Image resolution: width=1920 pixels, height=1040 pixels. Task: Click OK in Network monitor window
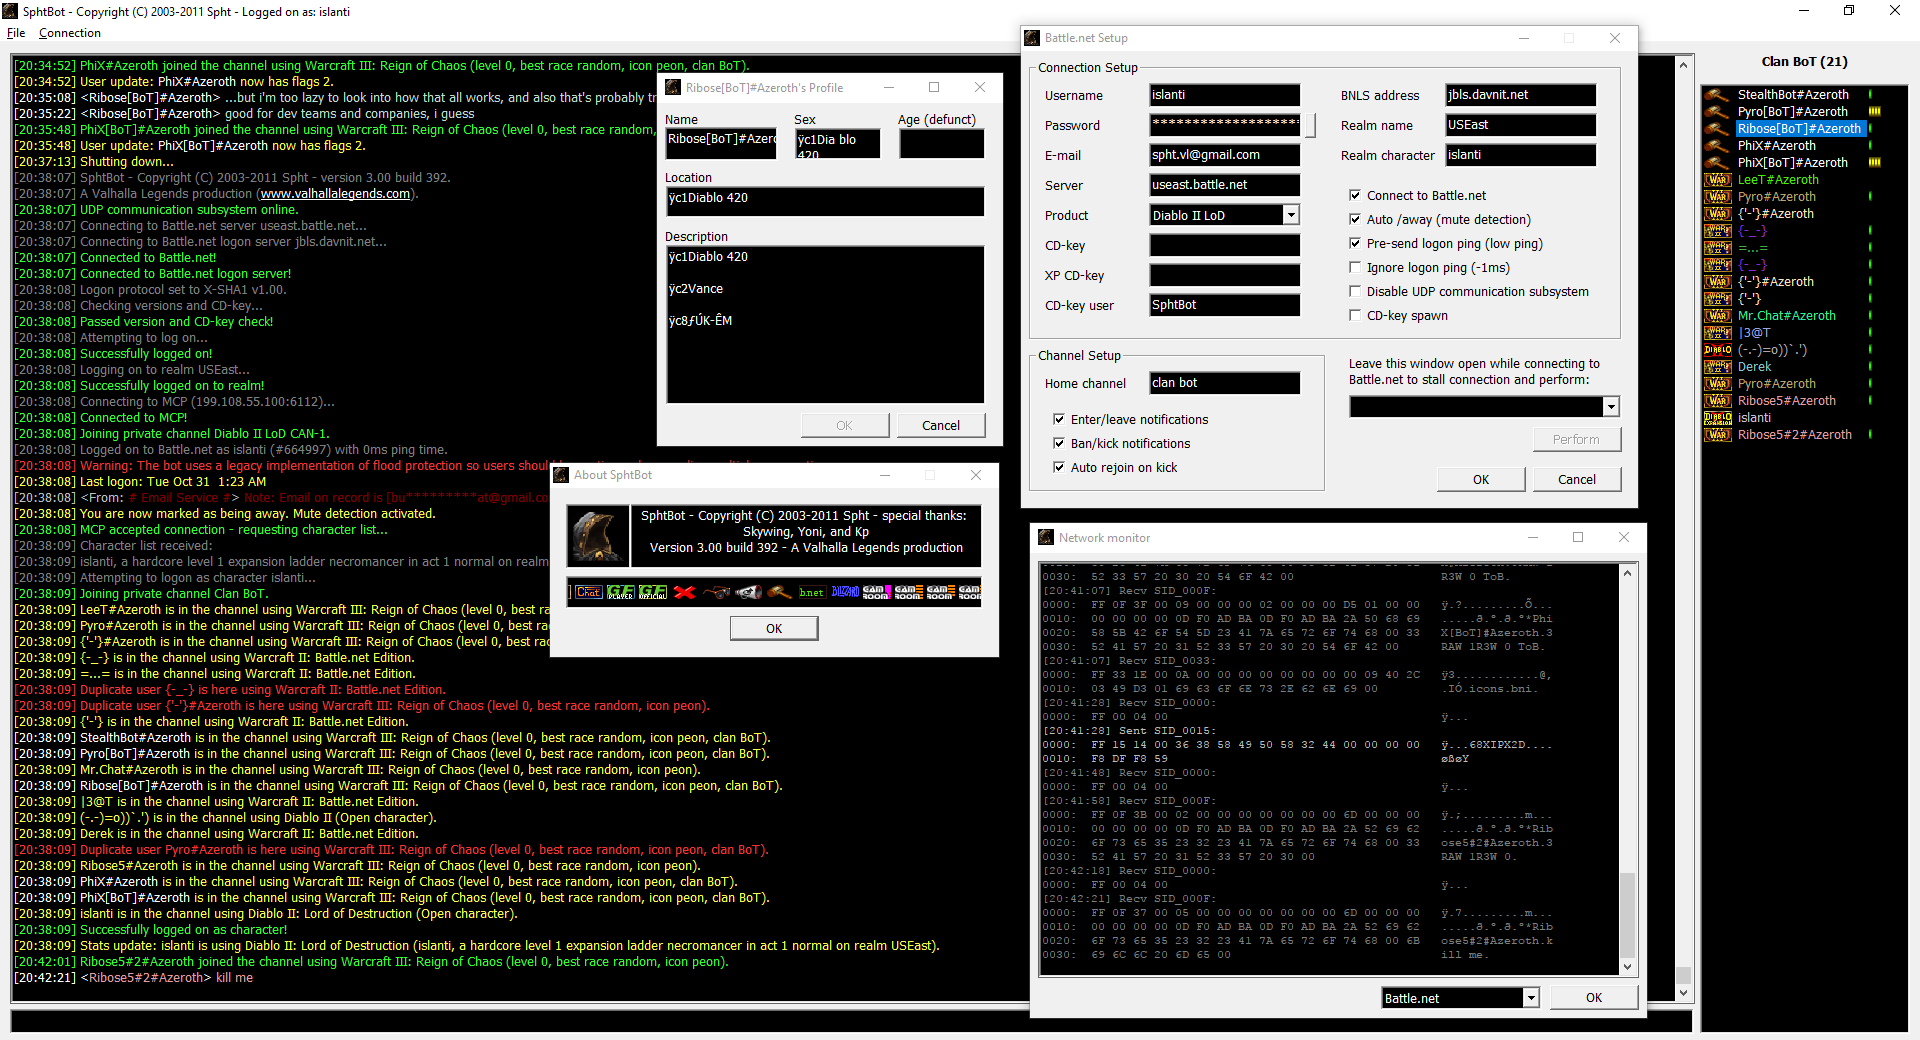pos(1594,998)
